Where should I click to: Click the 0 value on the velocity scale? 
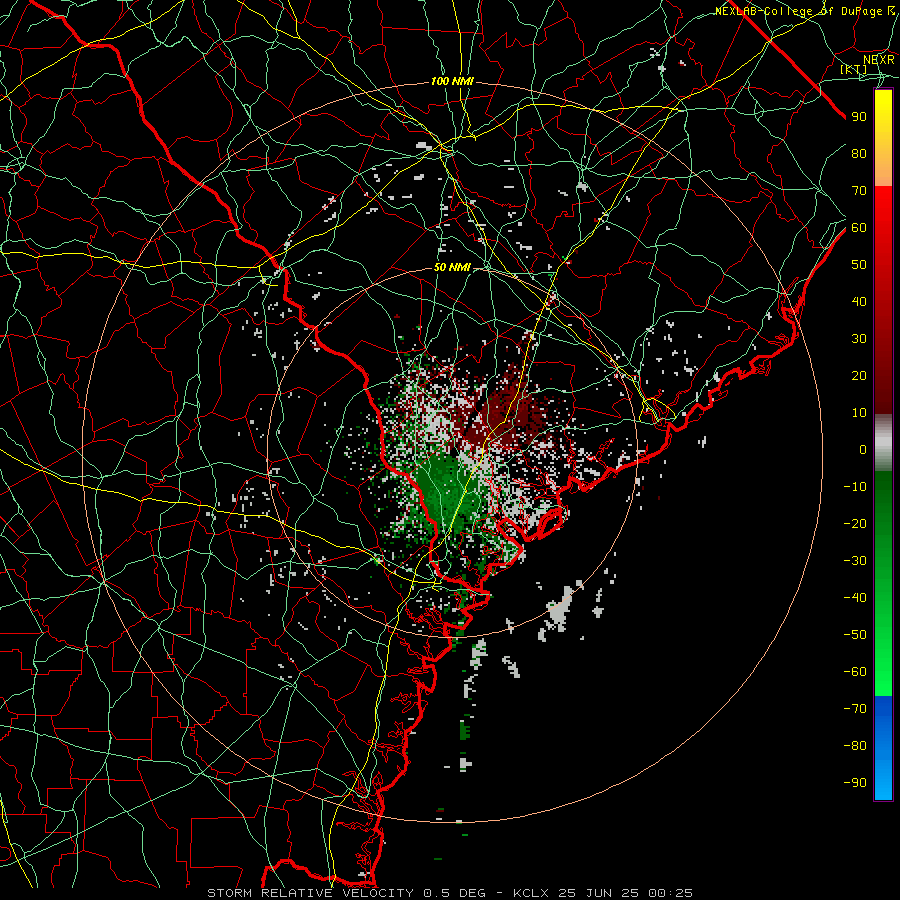click(863, 449)
